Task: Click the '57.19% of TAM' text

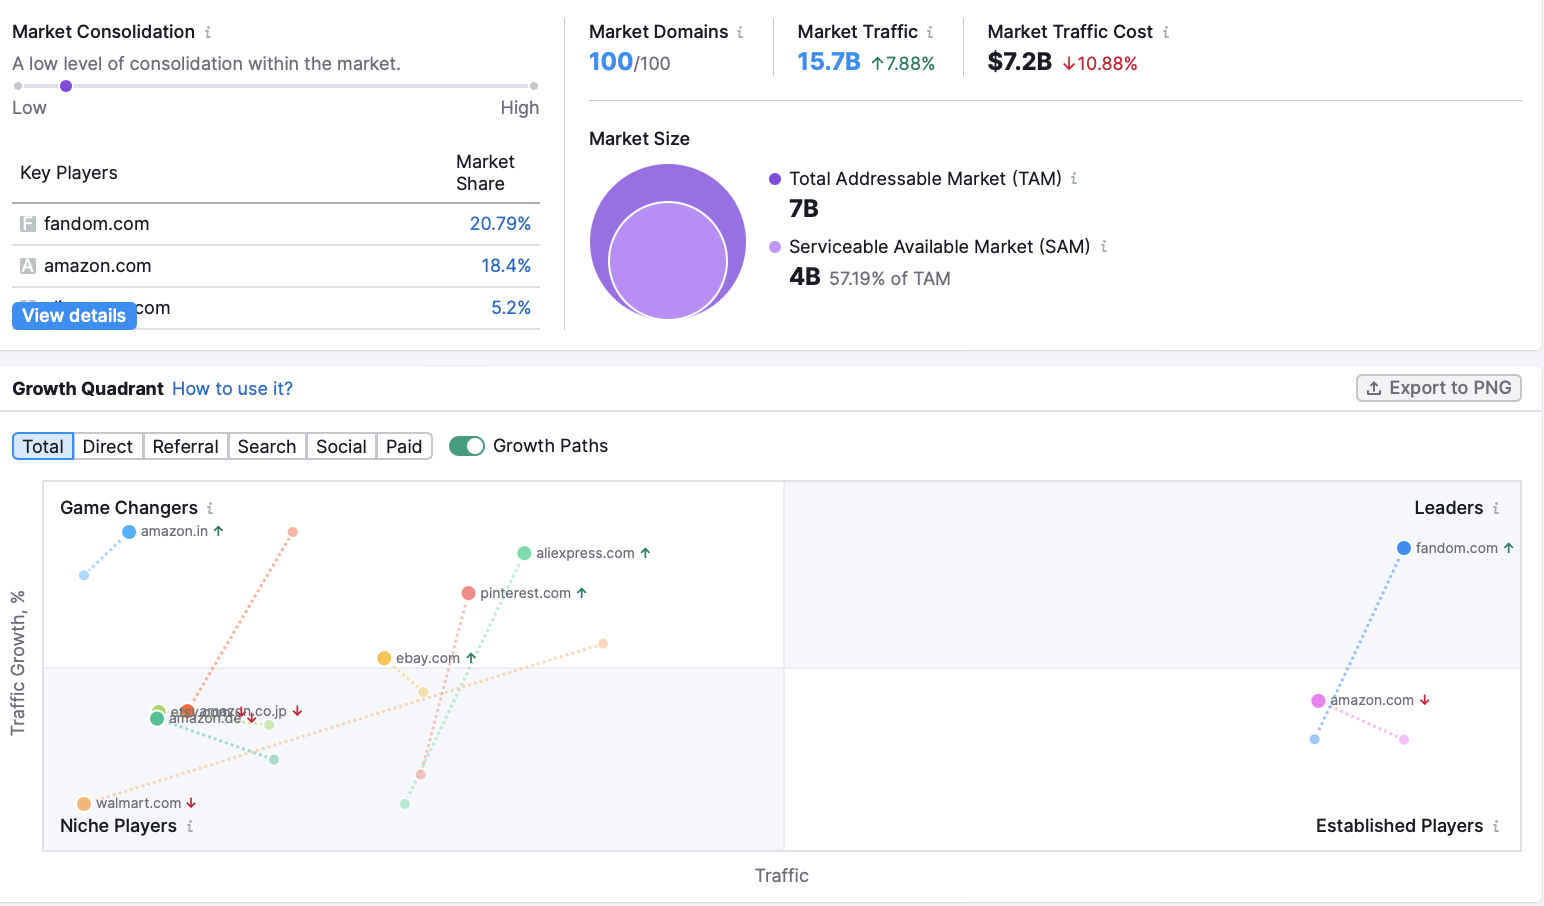Action: tap(890, 279)
